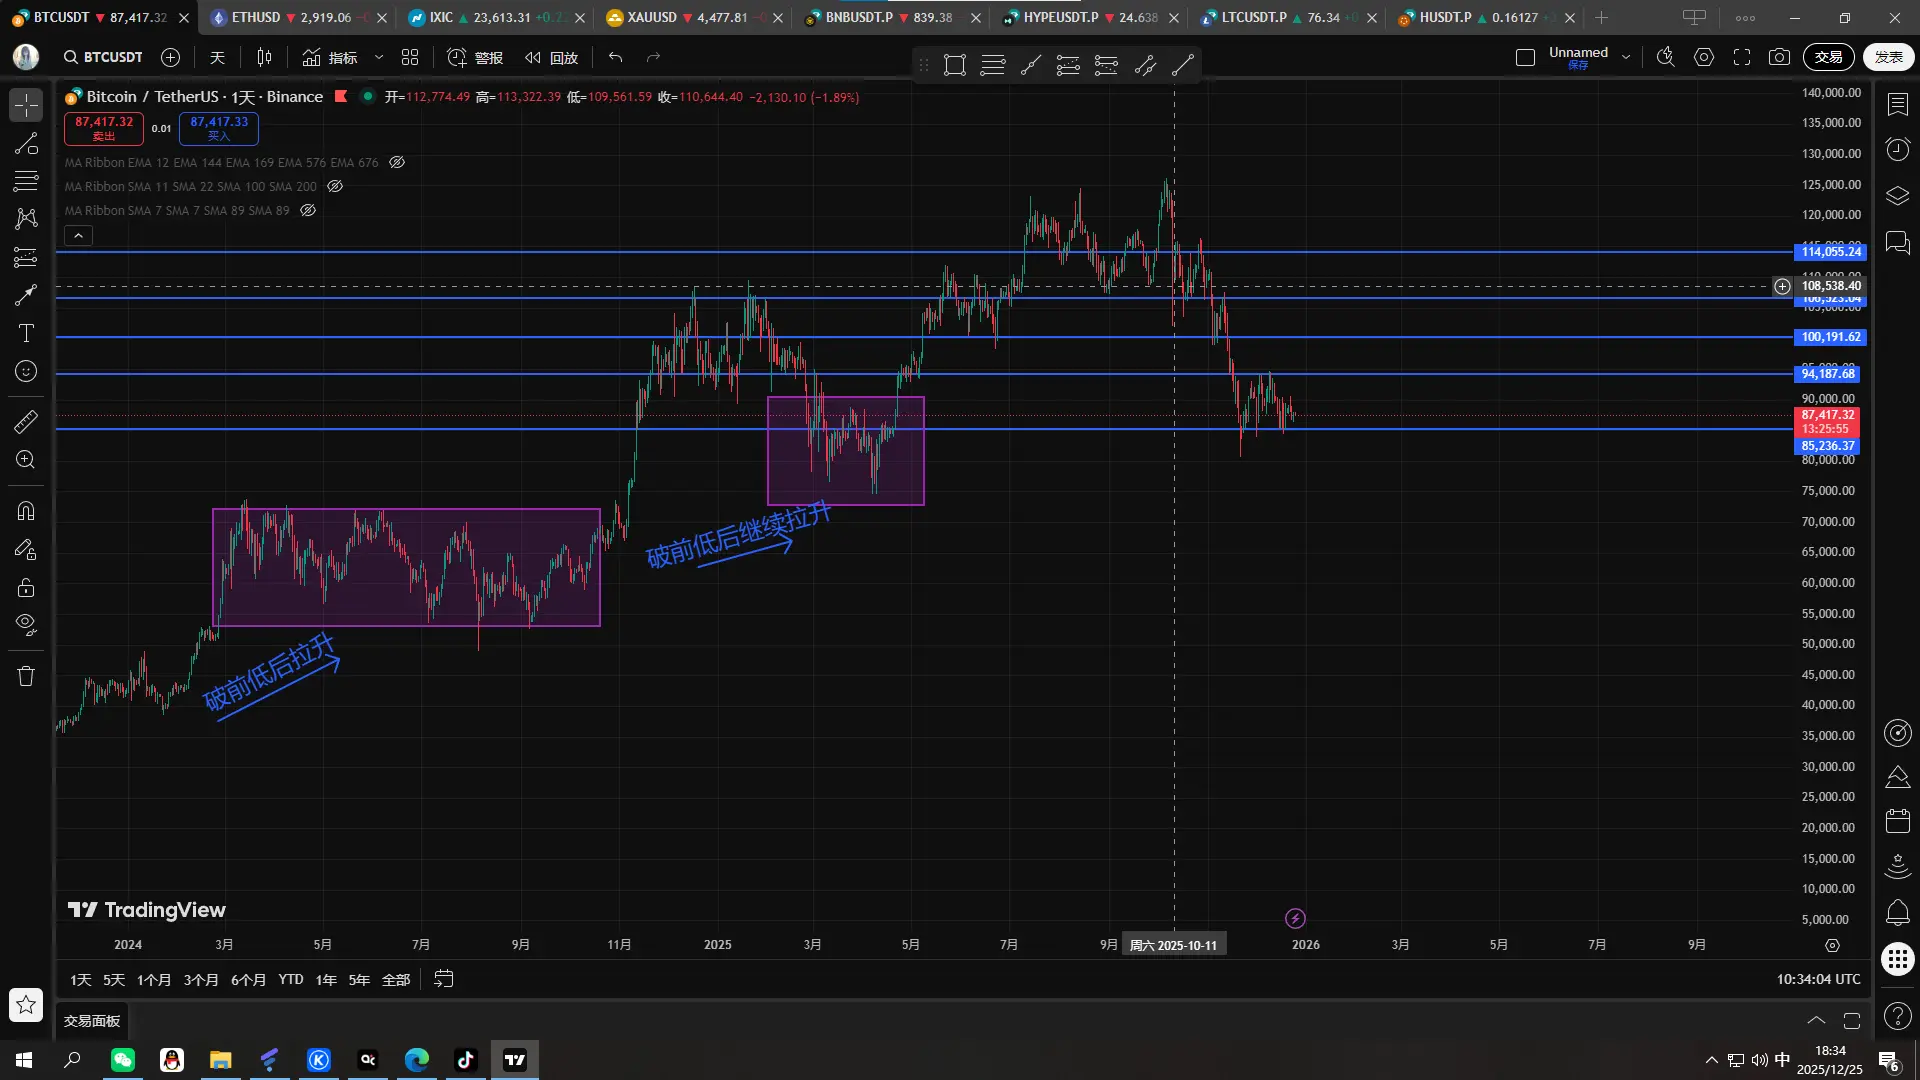Click the blue 买入 buy price button
Viewport: 1920px width, 1080px height.
click(219, 128)
